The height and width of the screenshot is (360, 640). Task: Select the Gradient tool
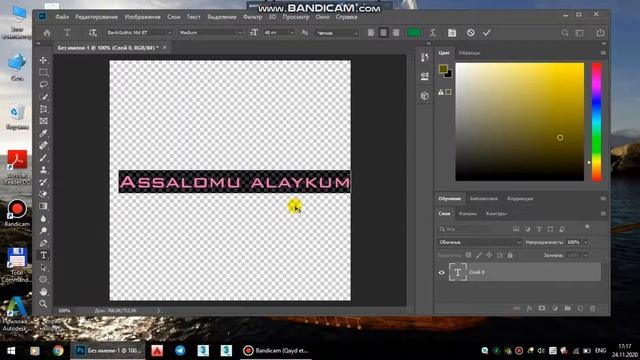point(43,206)
